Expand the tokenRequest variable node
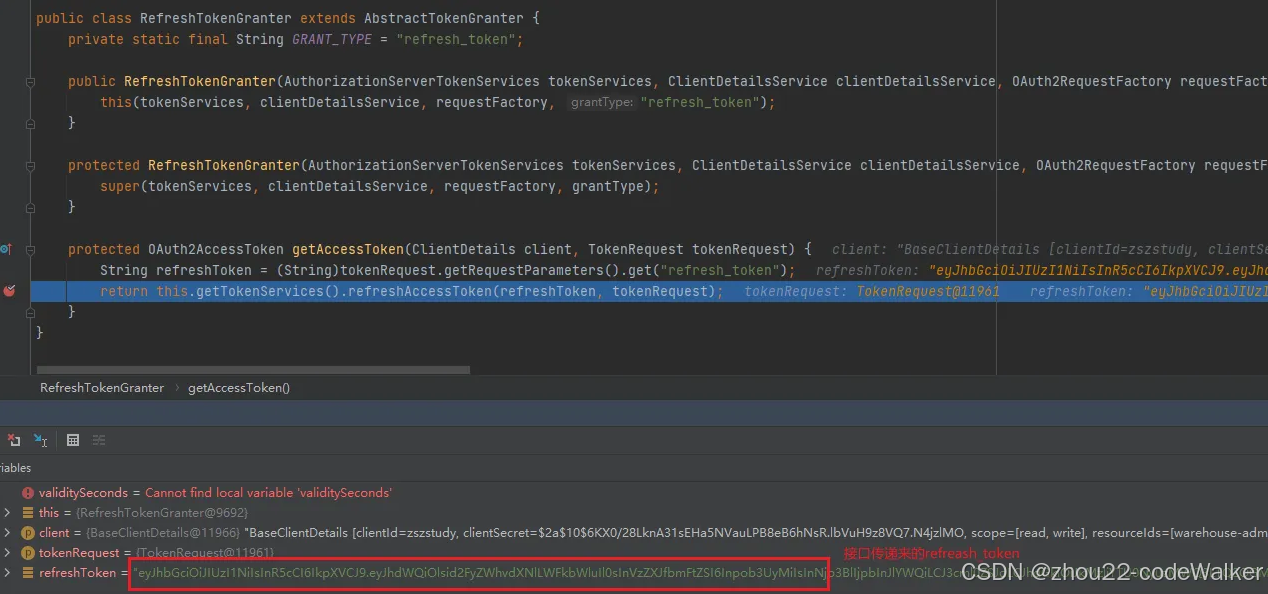The height and width of the screenshot is (594, 1268). click(8, 553)
